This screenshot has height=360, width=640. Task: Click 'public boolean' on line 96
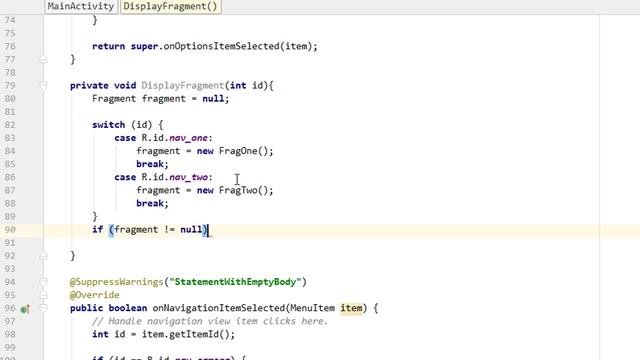(x=108, y=308)
